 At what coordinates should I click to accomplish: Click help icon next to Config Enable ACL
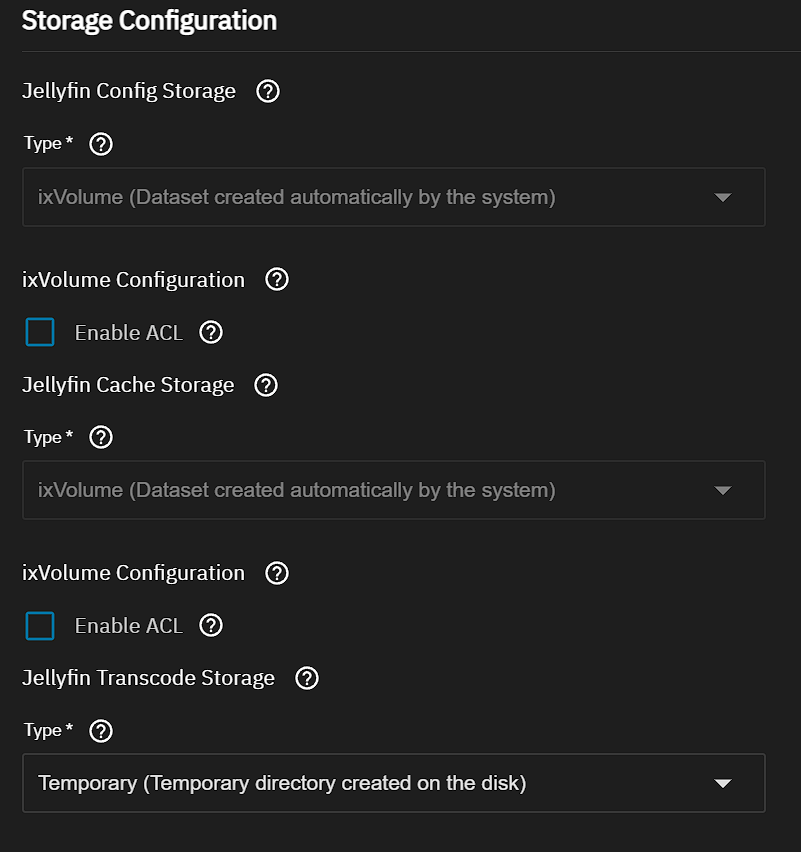pyautogui.click(x=211, y=333)
